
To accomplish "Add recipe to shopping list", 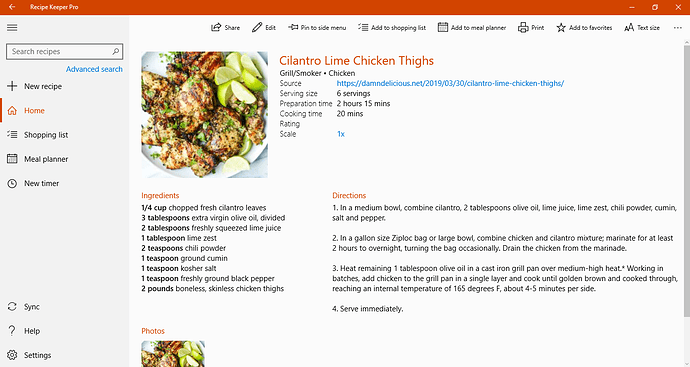I will 392,27.
